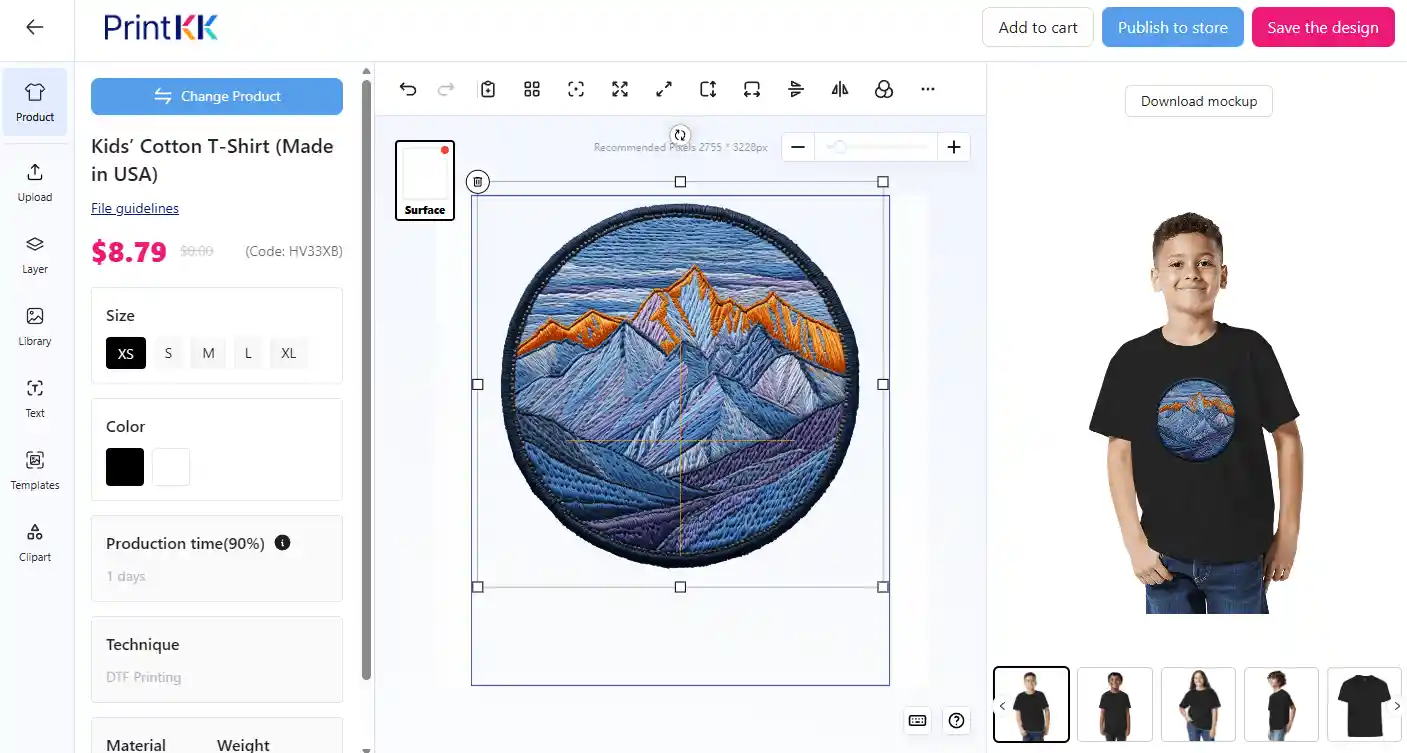Open the Clipart panel
Image resolution: width=1407 pixels, height=753 pixels.
point(35,542)
